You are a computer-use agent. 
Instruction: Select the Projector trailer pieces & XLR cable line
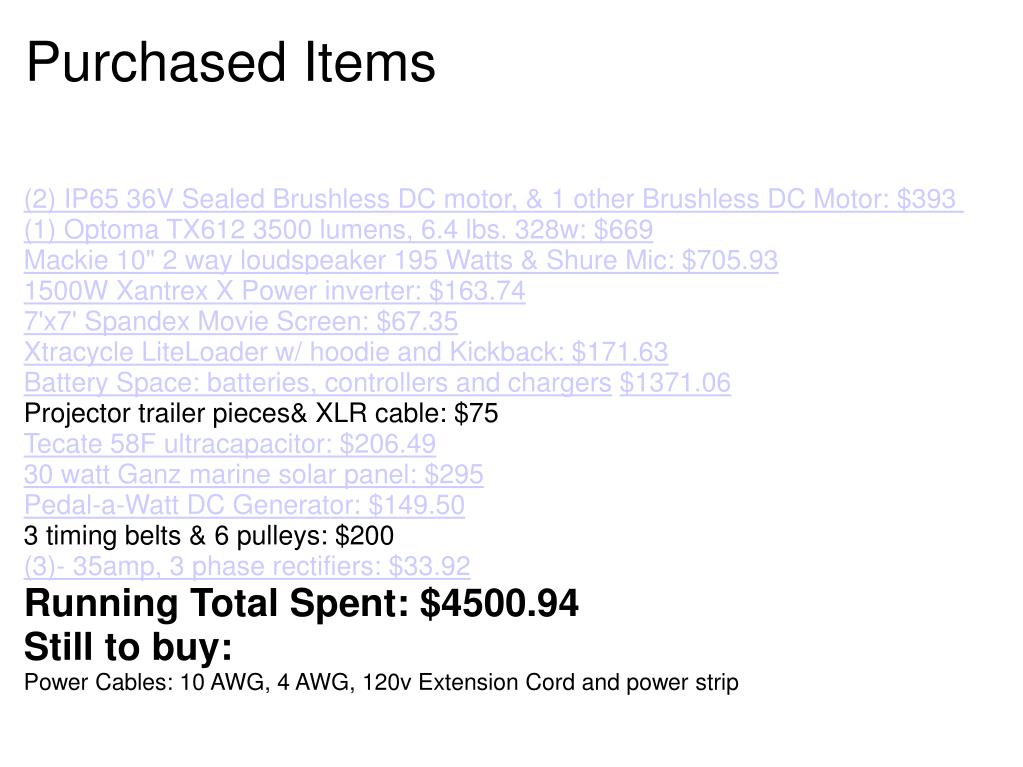[261, 414]
